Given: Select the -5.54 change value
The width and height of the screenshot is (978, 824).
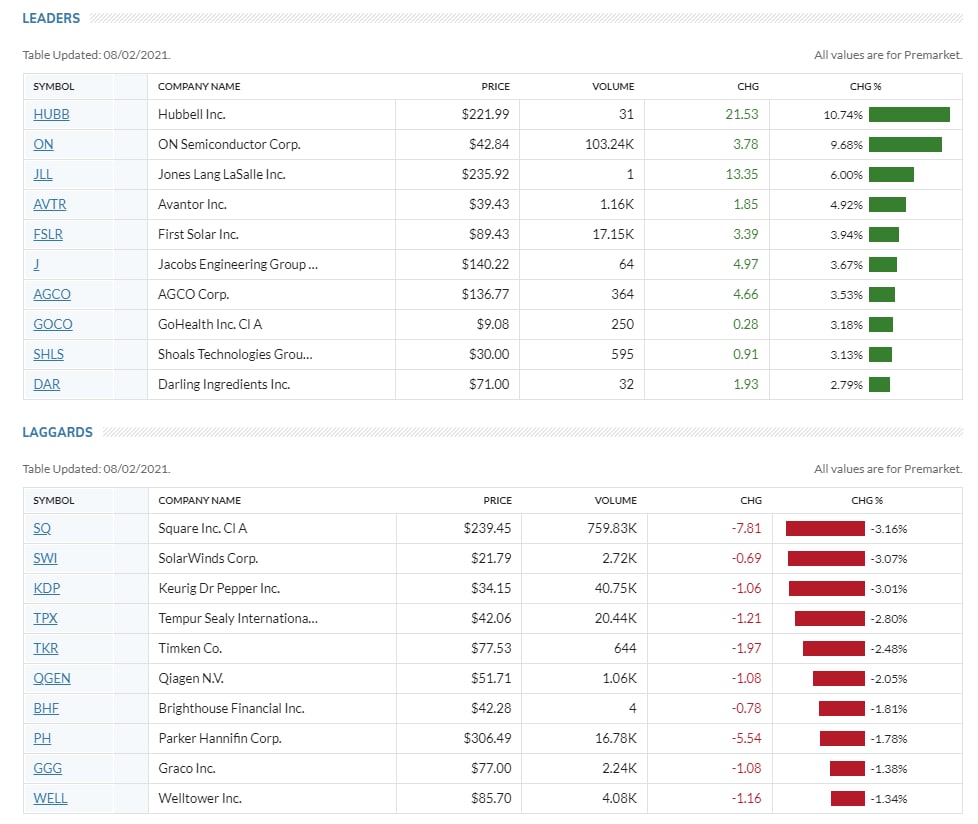Looking at the screenshot, I should [x=746, y=738].
